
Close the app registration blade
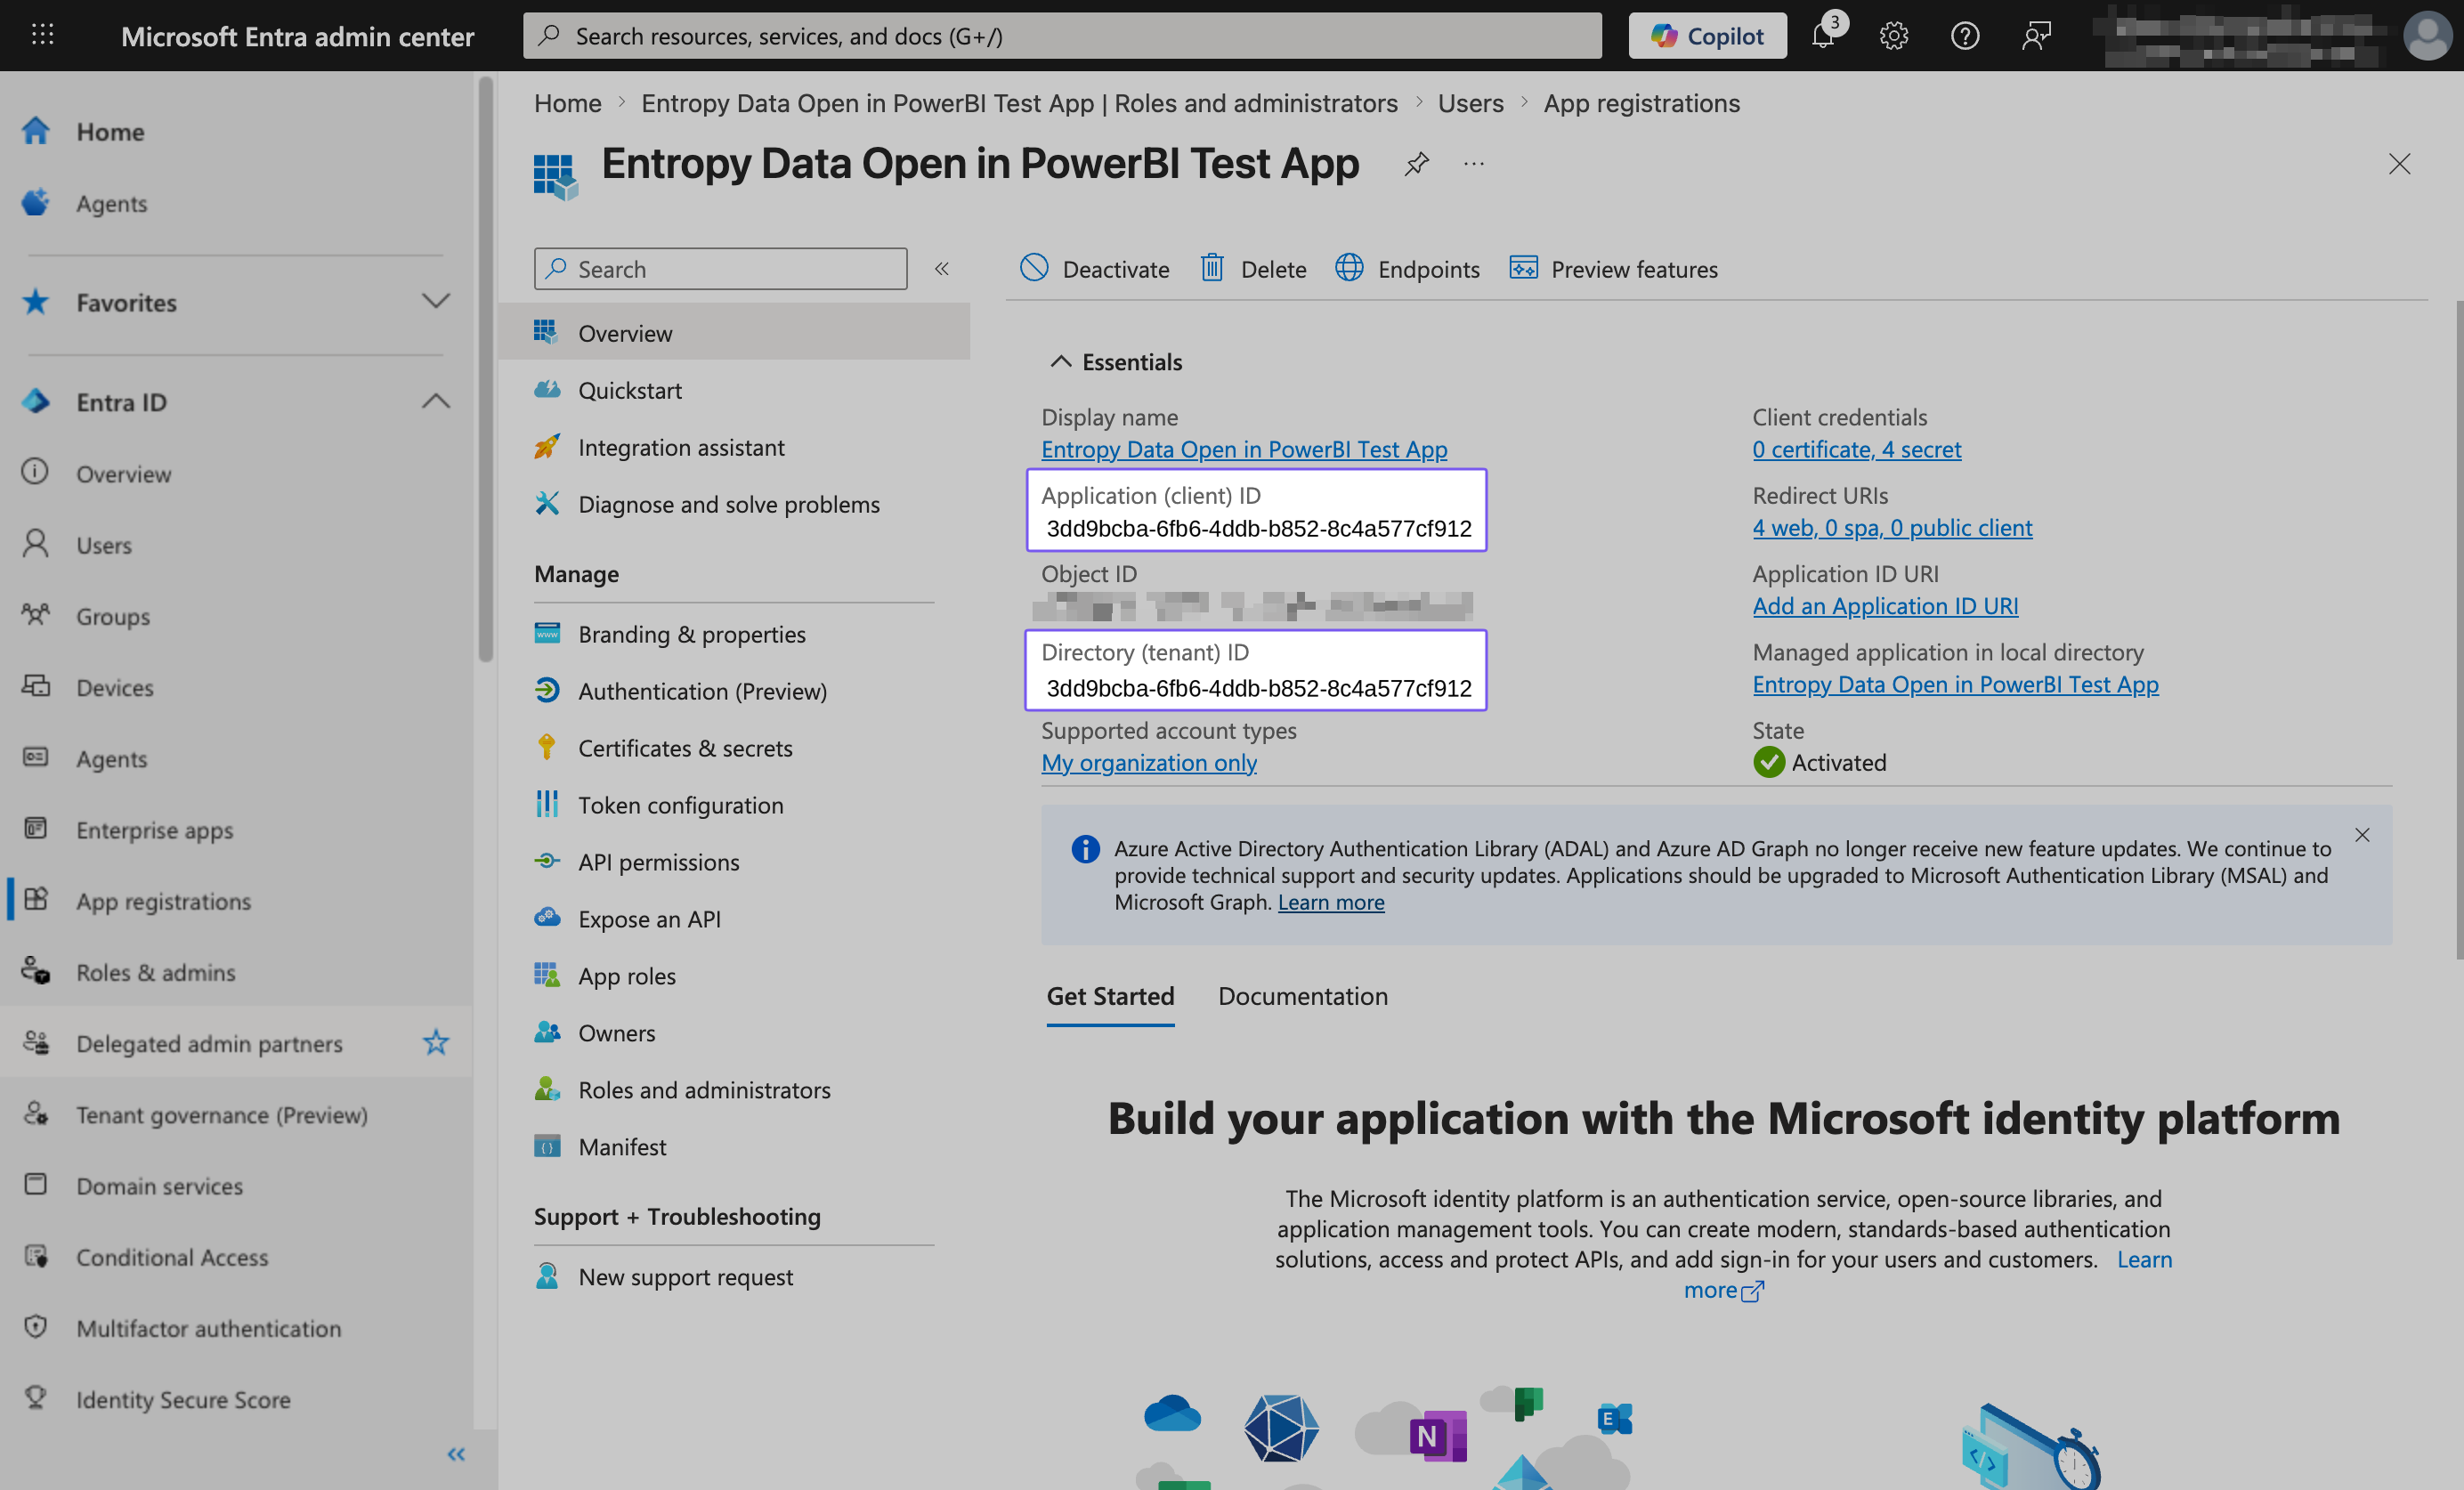click(x=2399, y=163)
